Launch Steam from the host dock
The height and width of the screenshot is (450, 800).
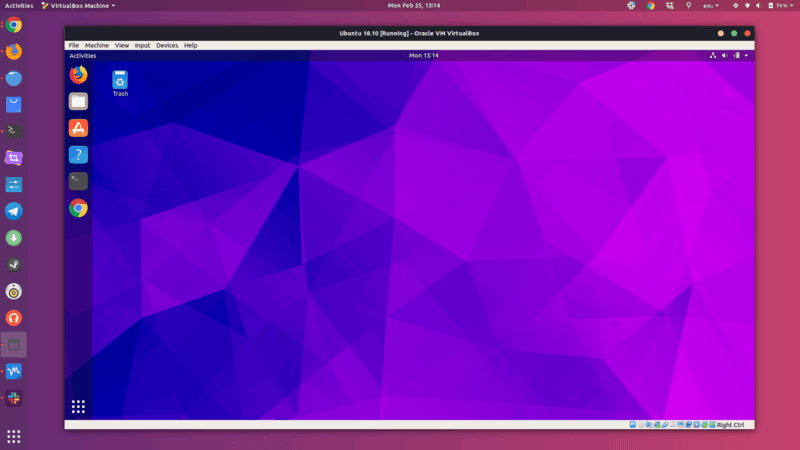14,265
